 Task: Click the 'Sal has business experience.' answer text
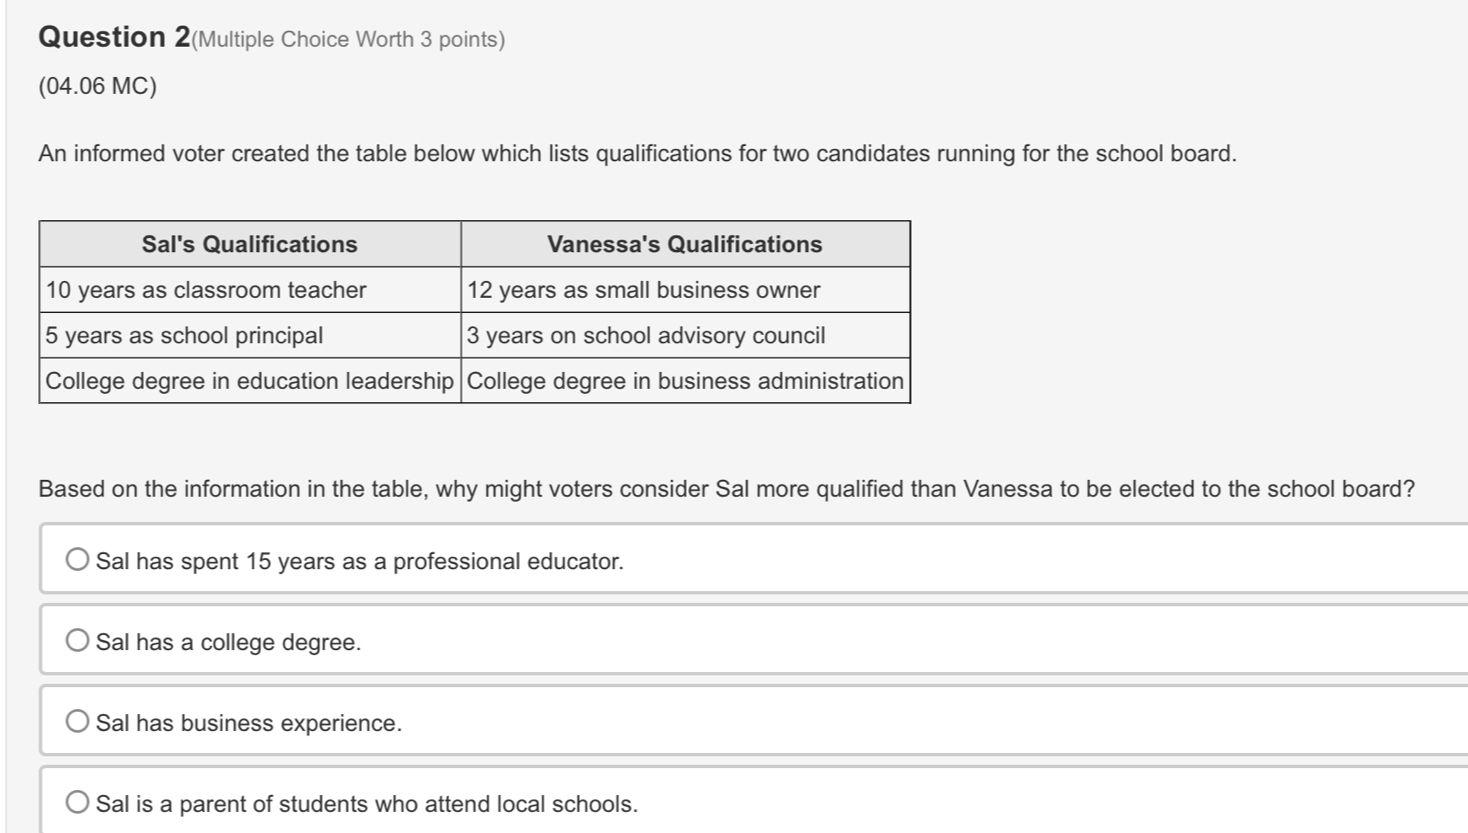click(x=248, y=723)
